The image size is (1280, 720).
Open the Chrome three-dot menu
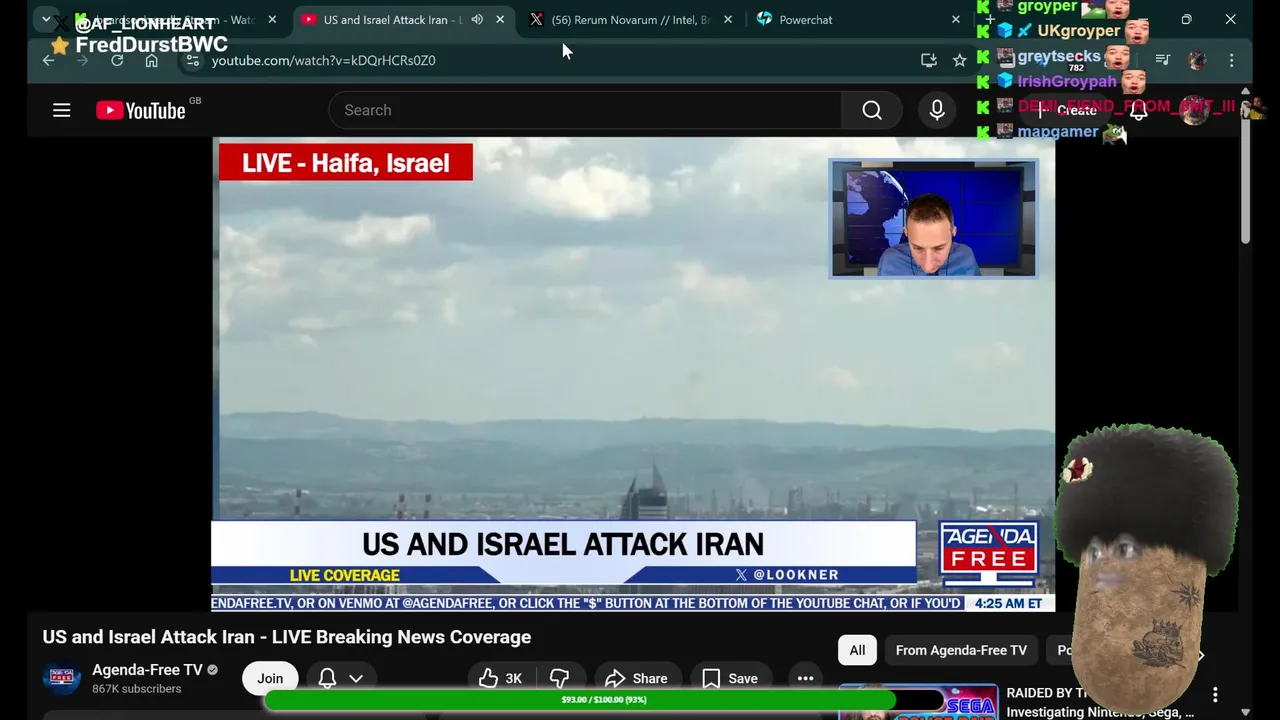pos(1231,60)
